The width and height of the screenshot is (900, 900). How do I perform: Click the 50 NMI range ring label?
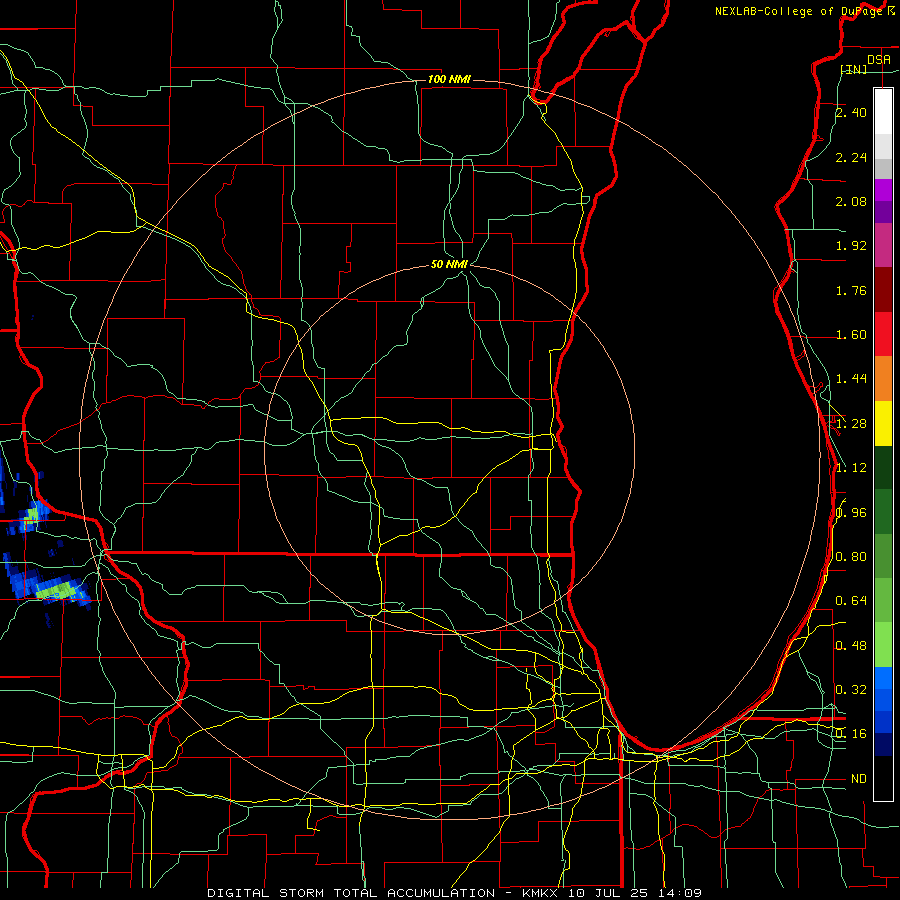(449, 264)
